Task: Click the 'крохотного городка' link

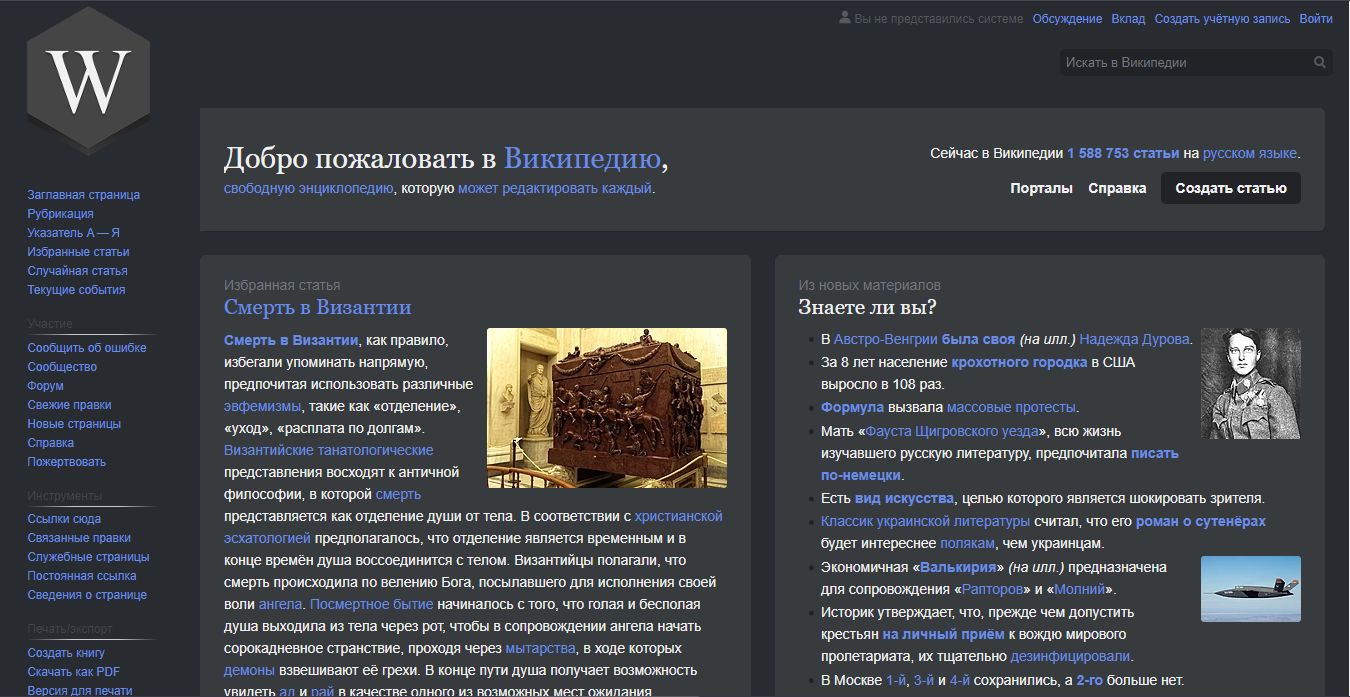Action: coord(1019,362)
